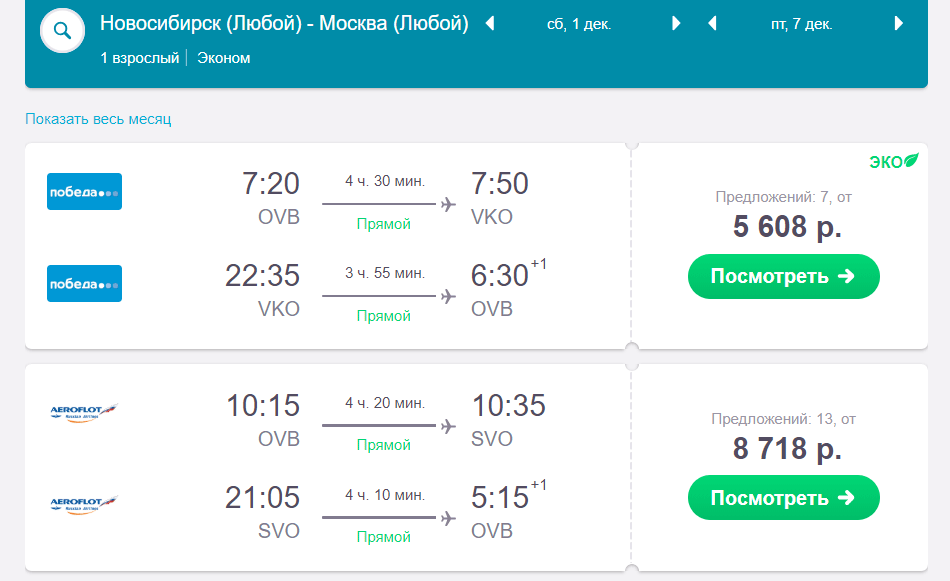The height and width of the screenshot is (581, 950).
Task: Click the Новосибирск - Москва route title
Action: point(284,23)
